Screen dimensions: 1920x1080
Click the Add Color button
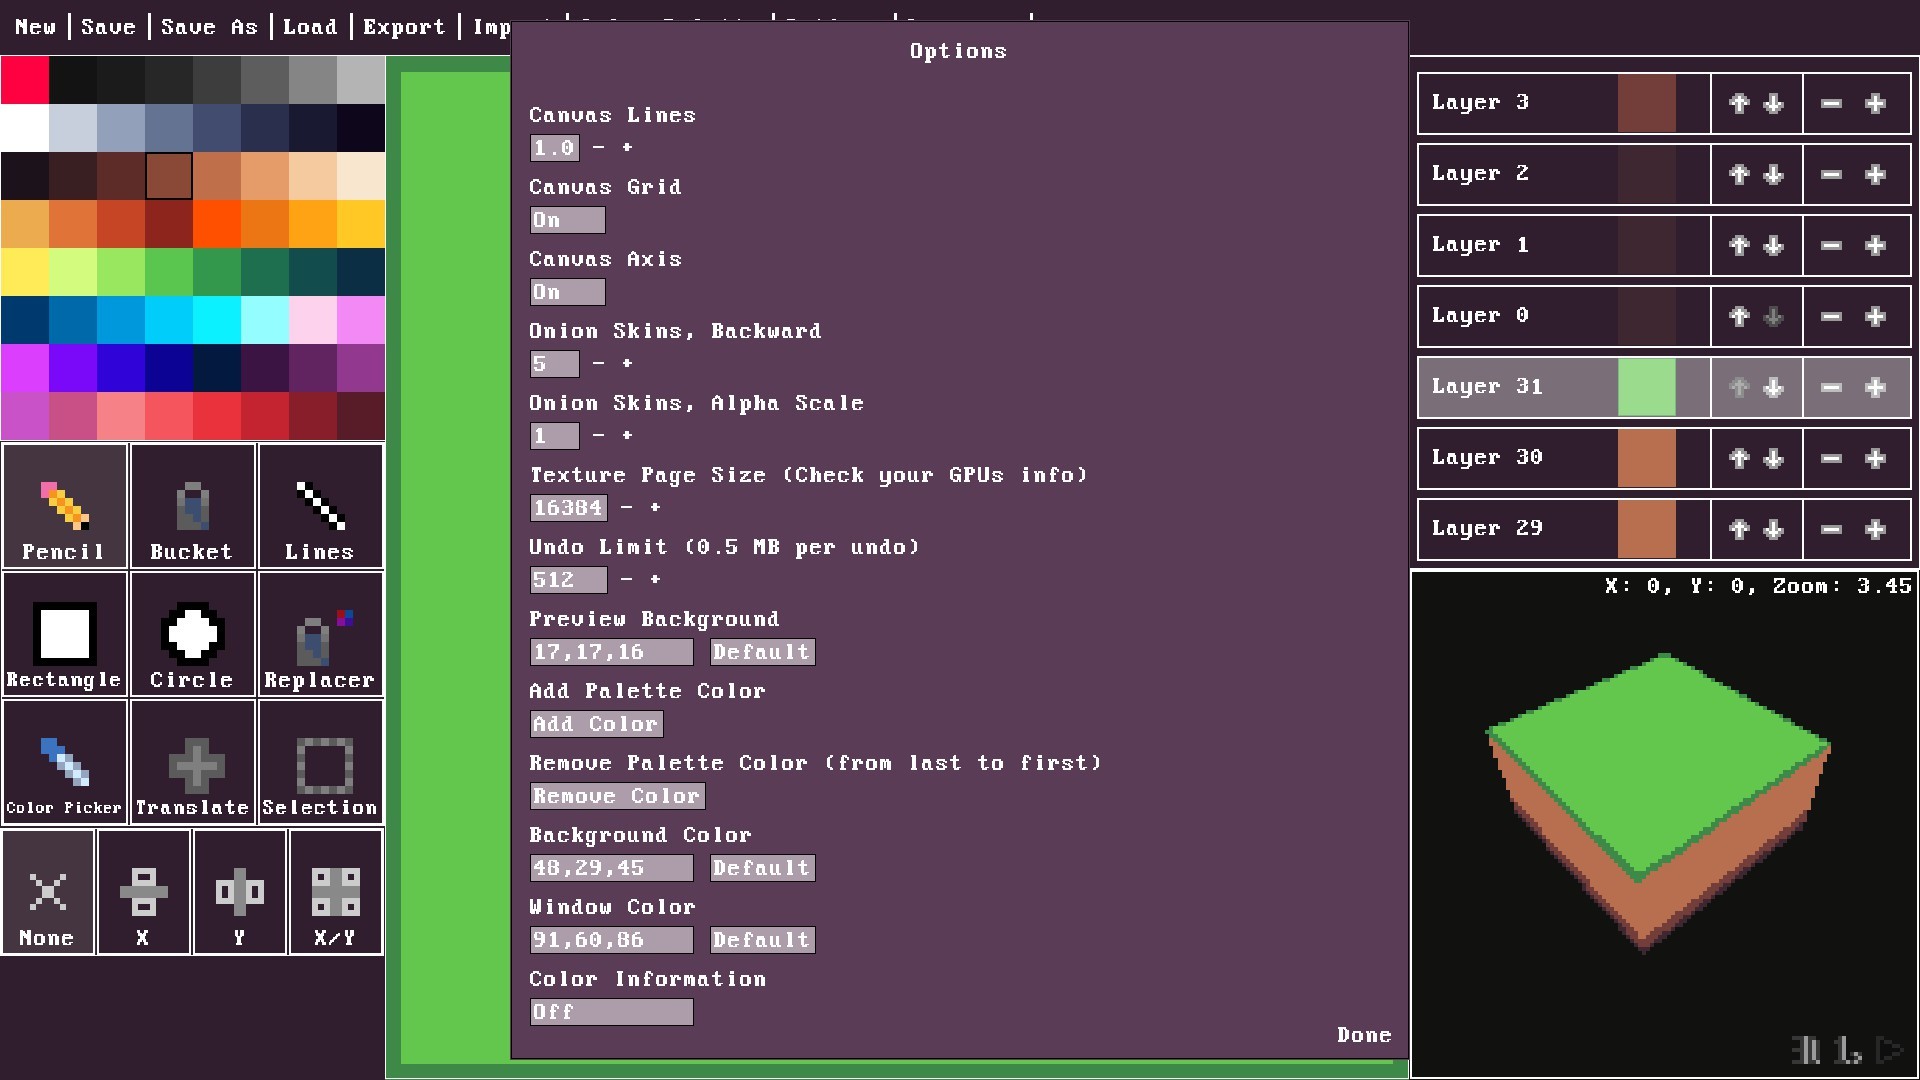(x=596, y=723)
